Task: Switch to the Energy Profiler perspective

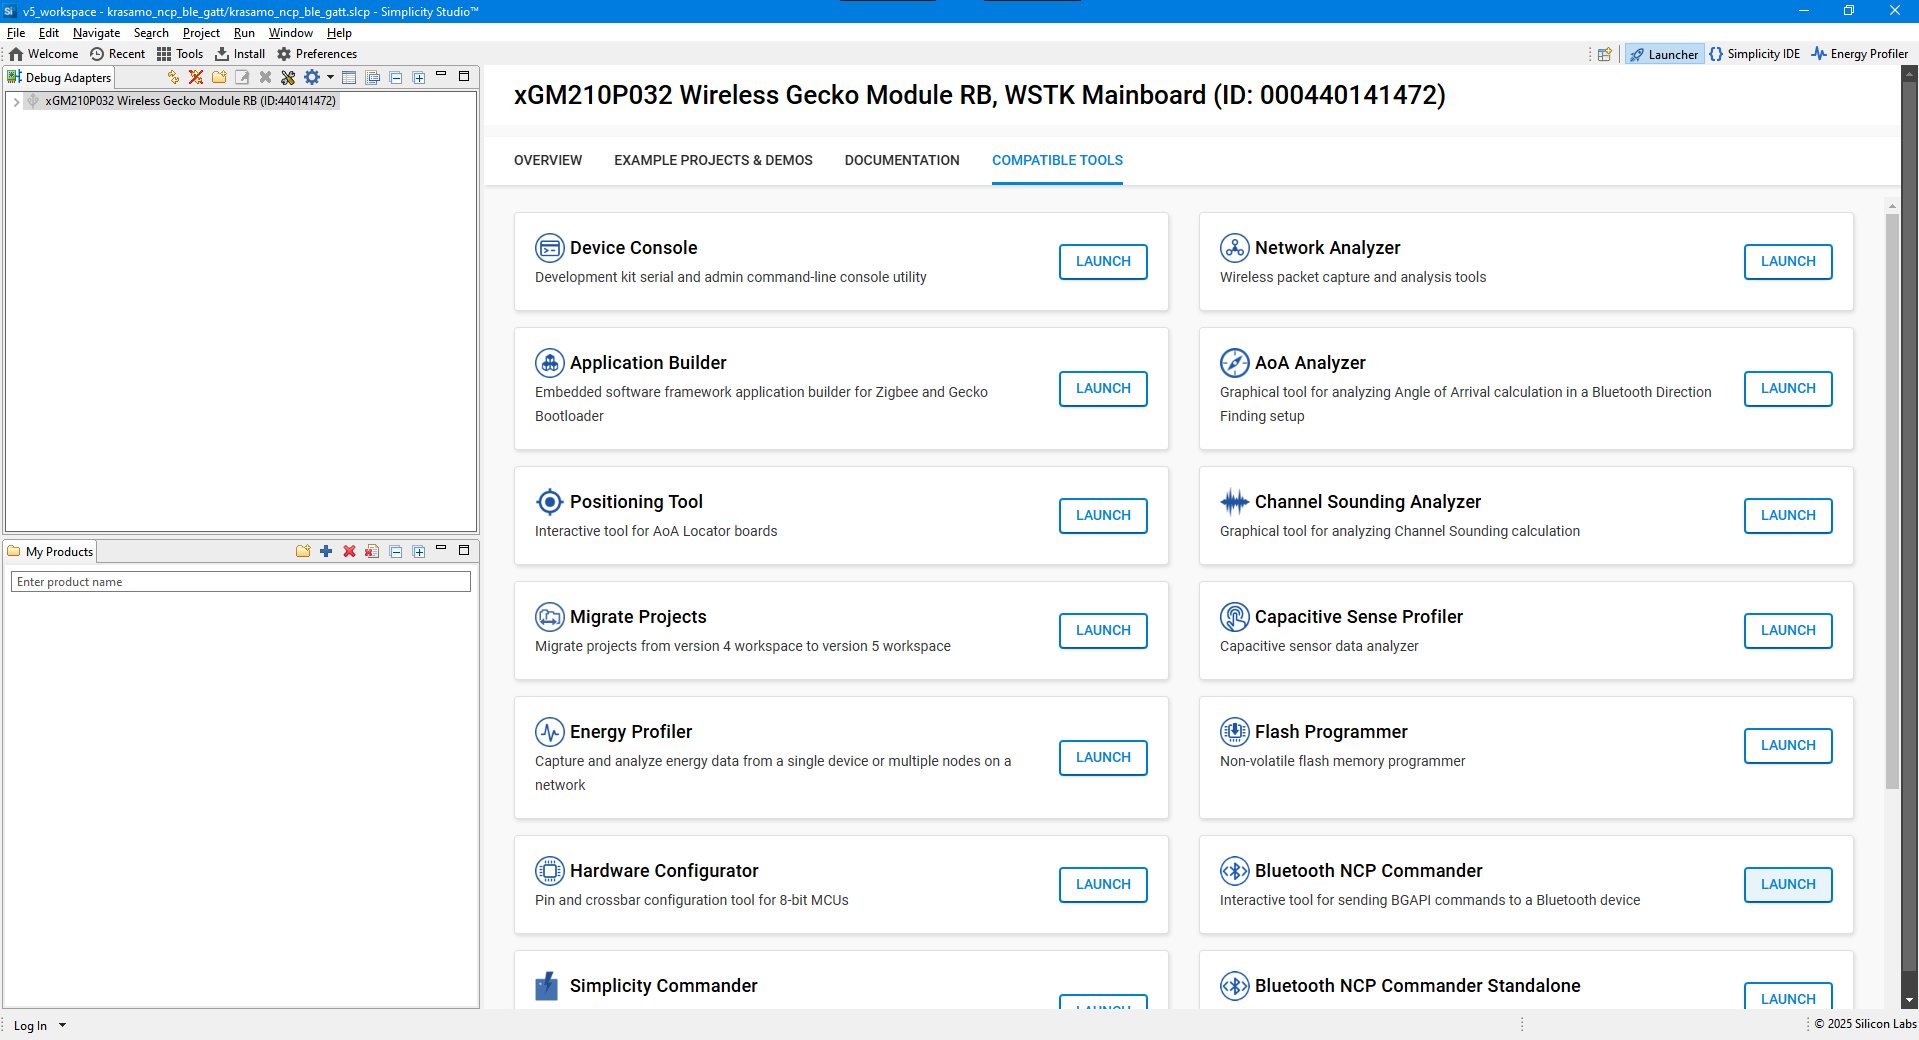Action: point(1860,54)
